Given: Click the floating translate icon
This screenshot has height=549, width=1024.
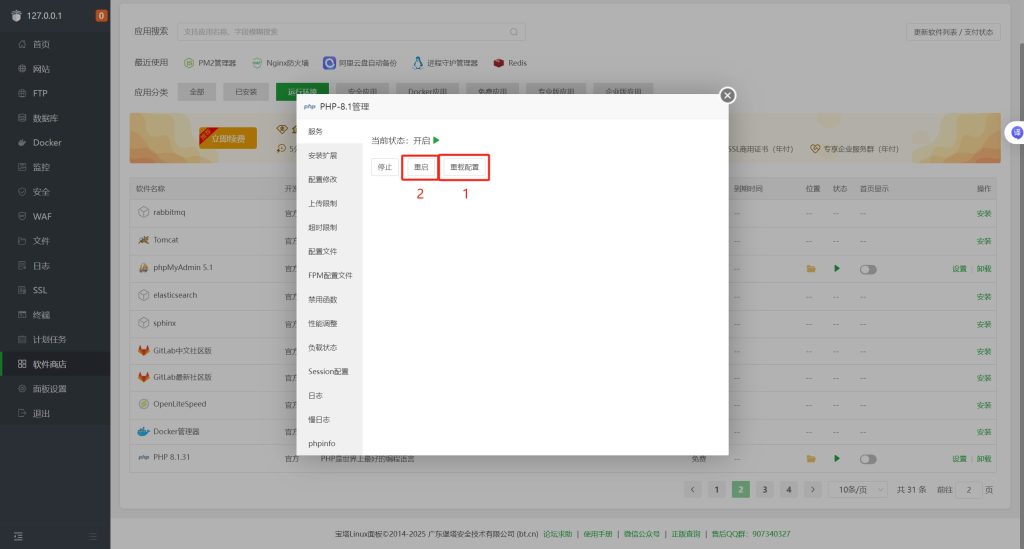Looking at the screenshot, I should click(1016, 133).
